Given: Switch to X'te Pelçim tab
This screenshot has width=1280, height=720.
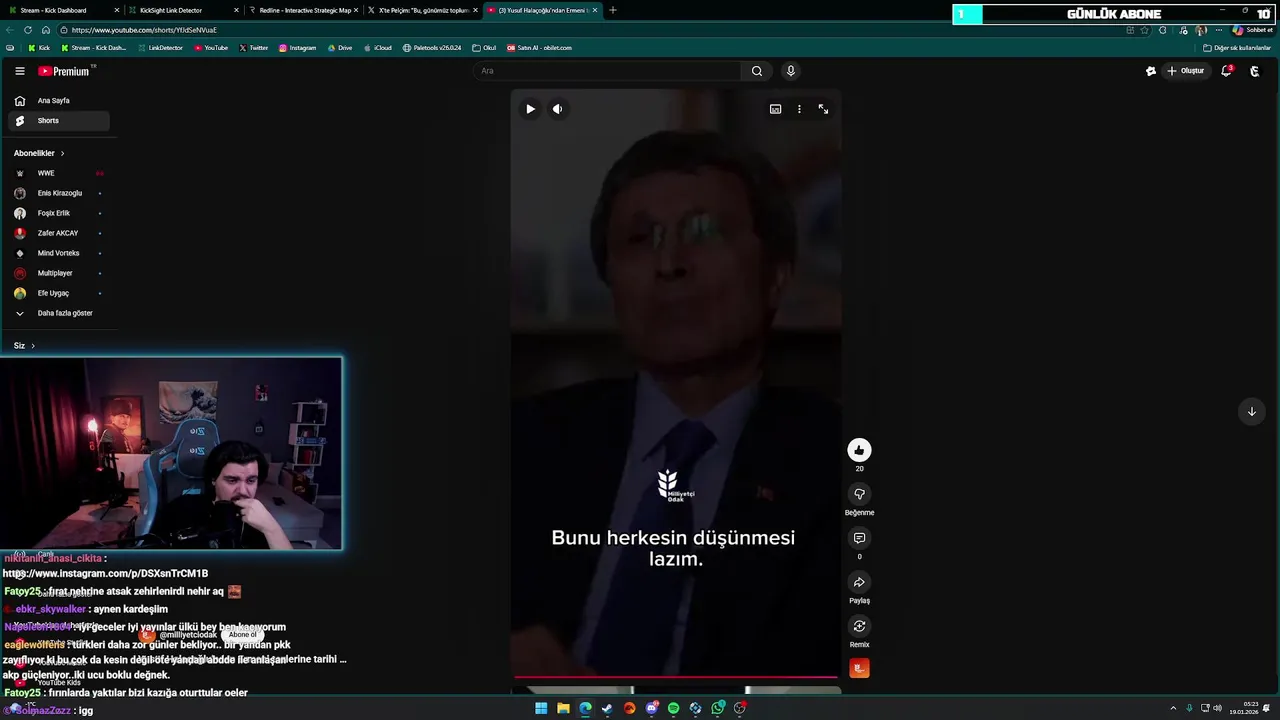Looking at the screenshot, I should [x=424, y=10].
